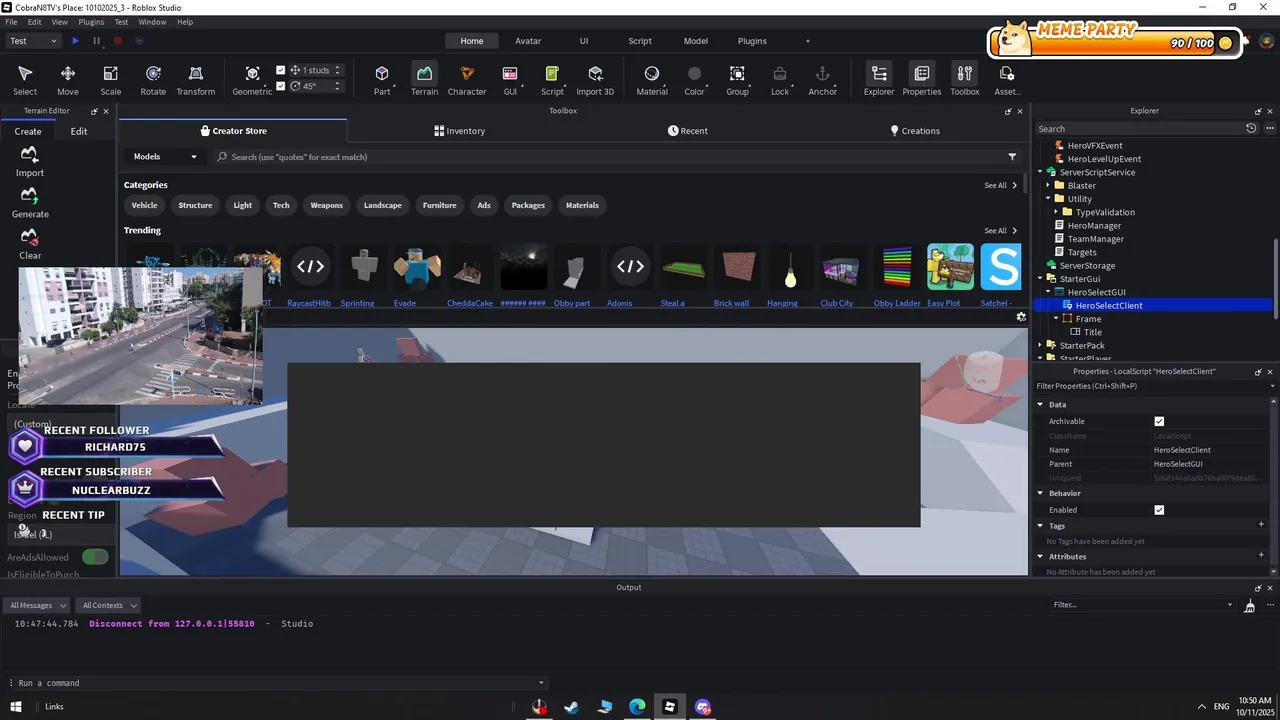Open the toolbox search filter icon
This screenshot has height=720, width=1280.
click(1012, 157)
